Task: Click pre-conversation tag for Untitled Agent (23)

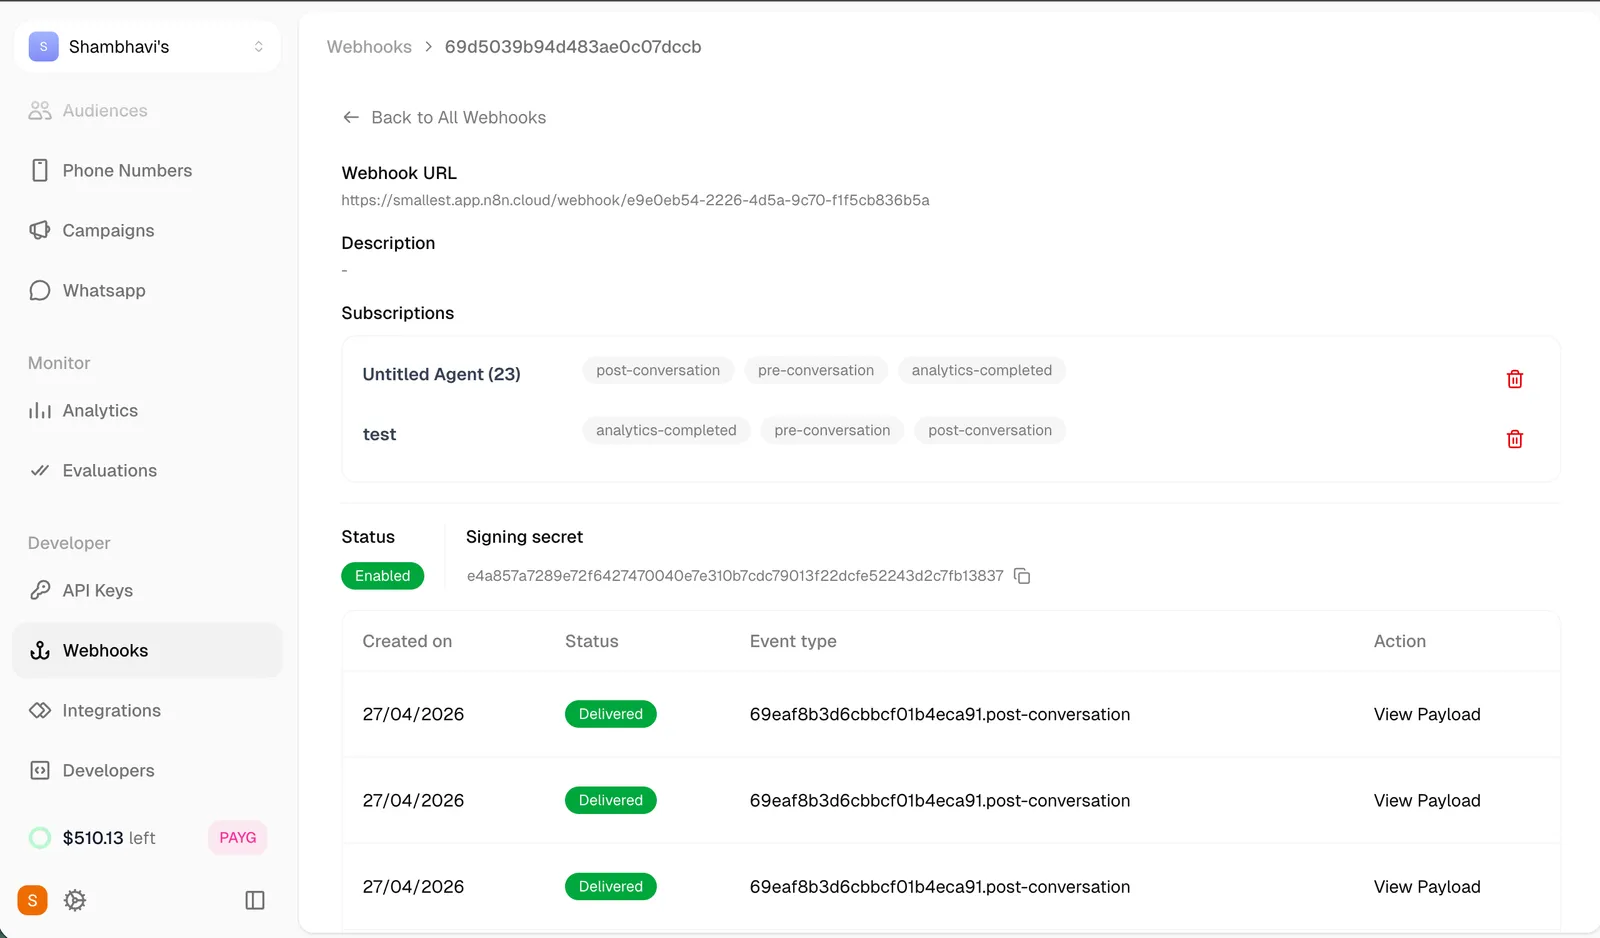Action: 816,371
